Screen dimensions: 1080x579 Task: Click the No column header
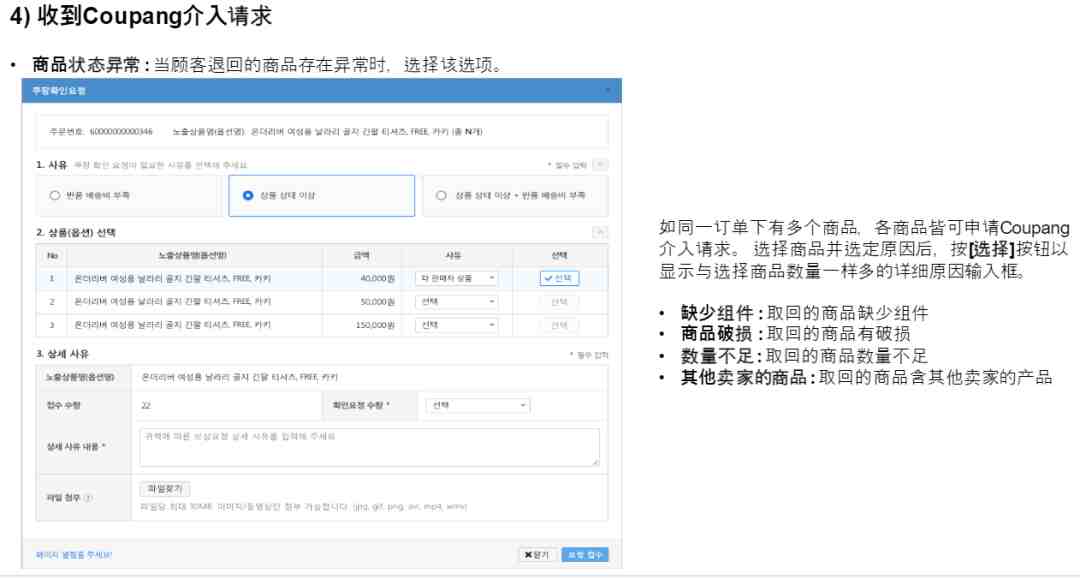point(52,255)
